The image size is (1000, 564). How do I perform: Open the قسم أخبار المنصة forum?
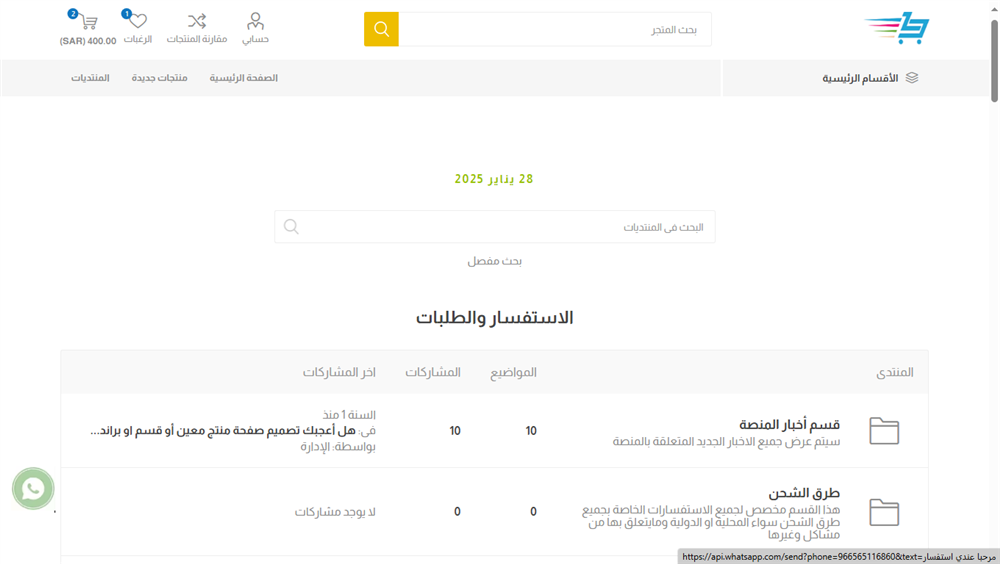click(x=789, y=424)
